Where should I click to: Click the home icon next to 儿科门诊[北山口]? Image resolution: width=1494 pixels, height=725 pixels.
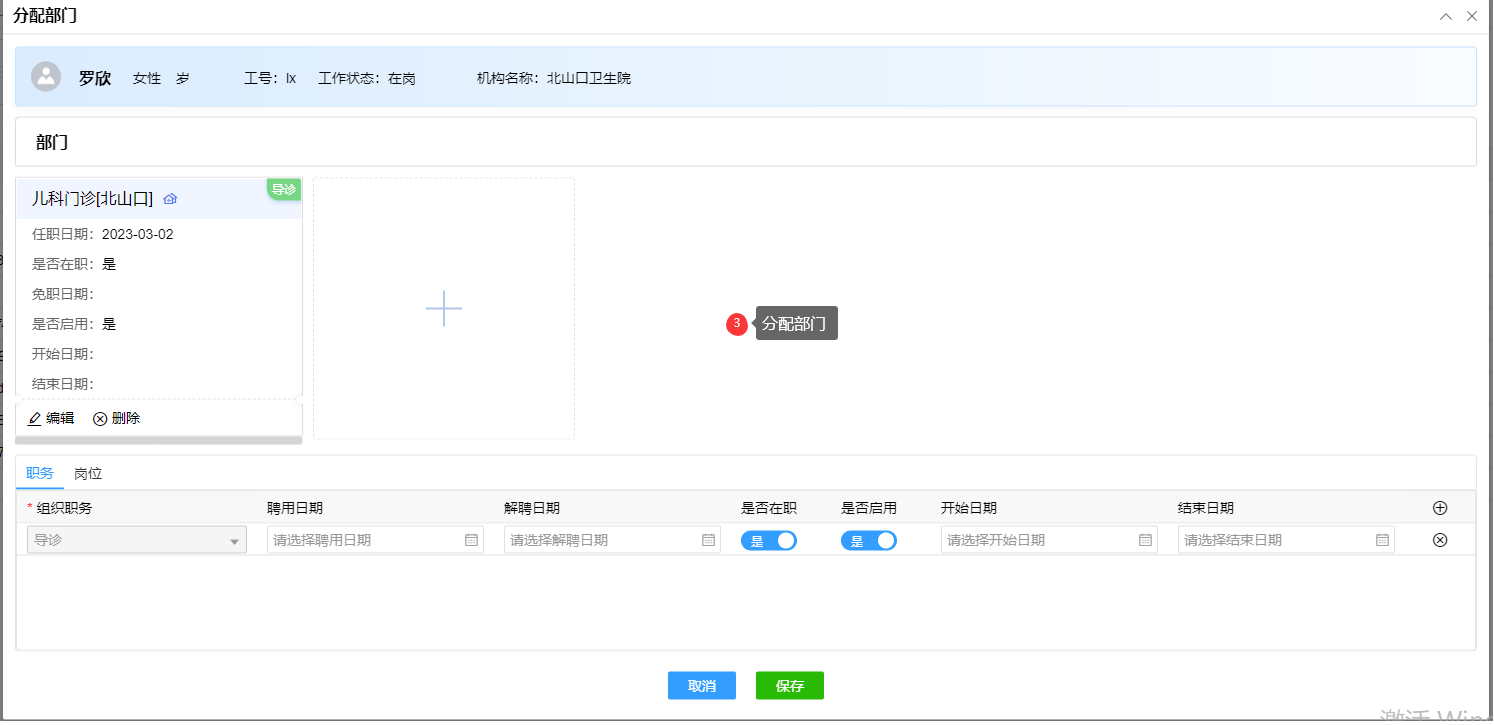170,199
